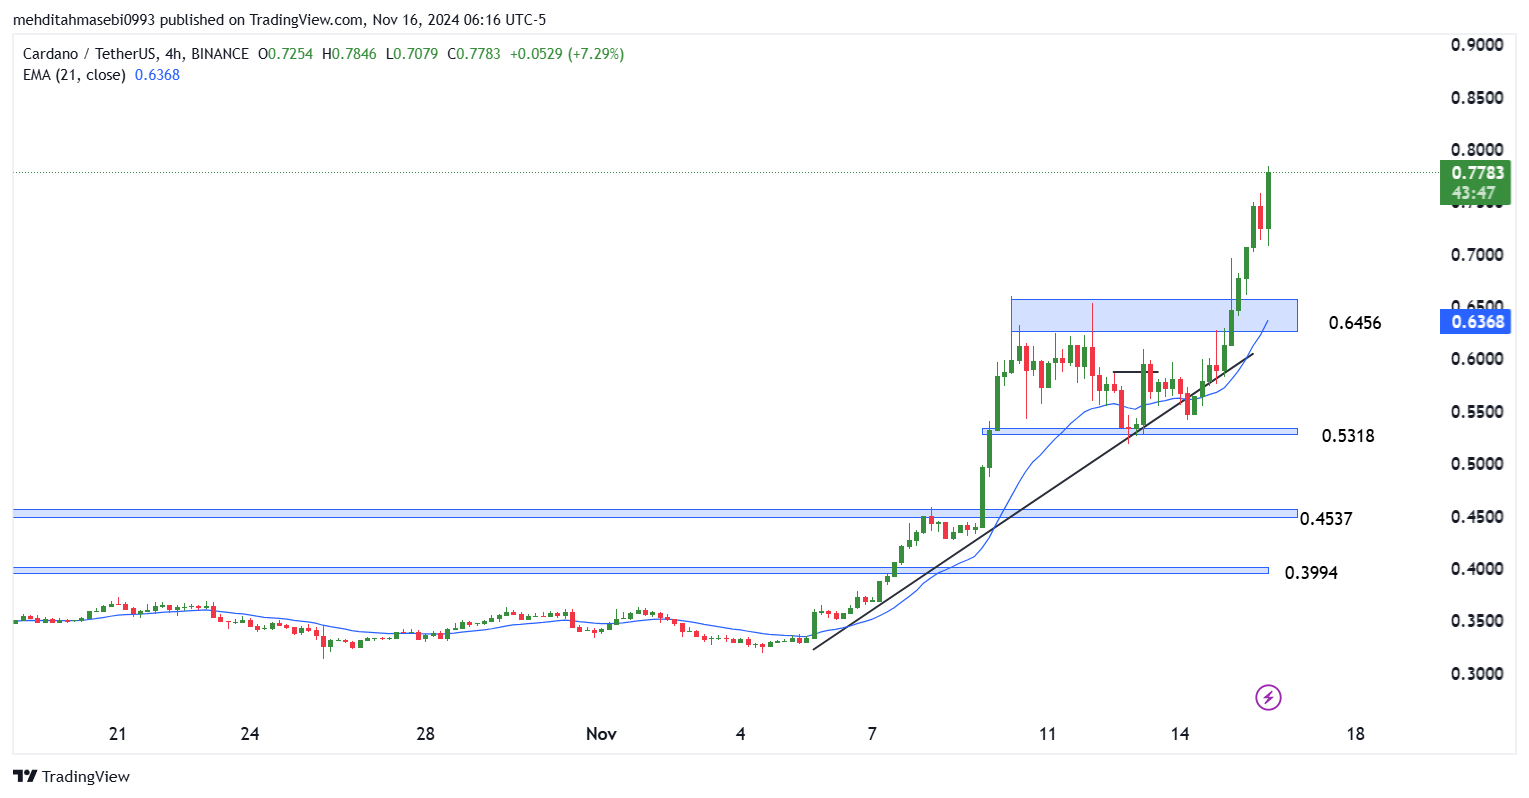Click the 0.9000 price axis label
Screen dimensions: 1529x798
click(x=1477, y=45)
